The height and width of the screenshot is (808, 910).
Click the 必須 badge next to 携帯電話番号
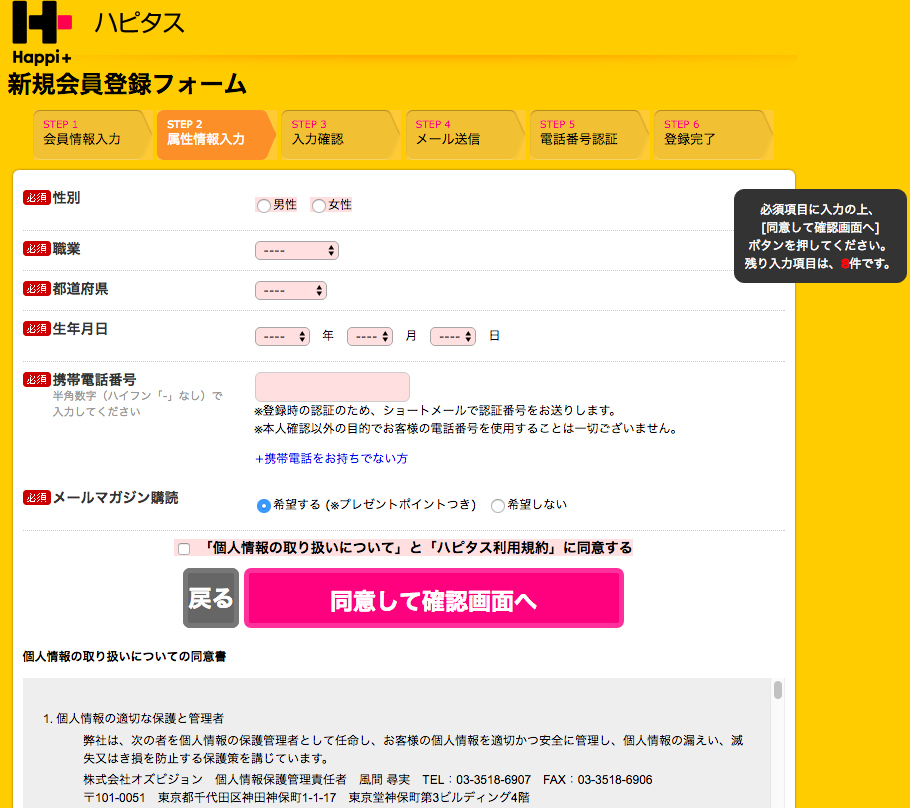tap(37, 380)
